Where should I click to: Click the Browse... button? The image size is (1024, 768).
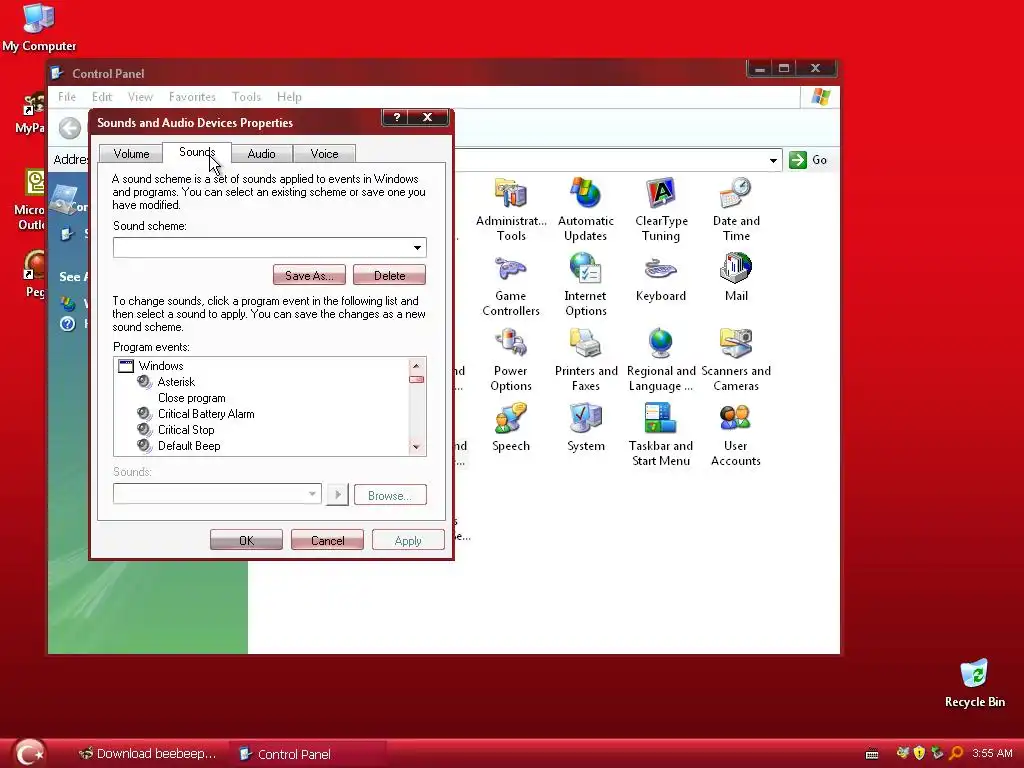point(390,495)
